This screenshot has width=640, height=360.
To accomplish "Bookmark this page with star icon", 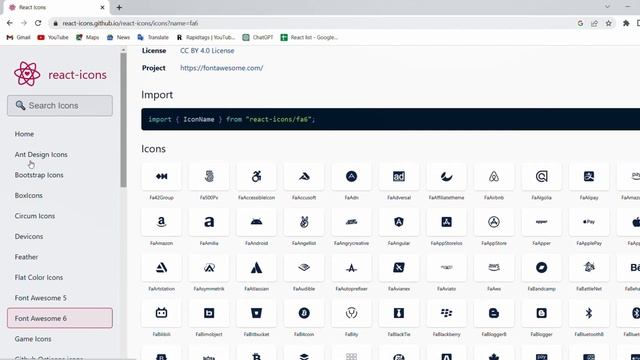I will (x=609, y=23).
